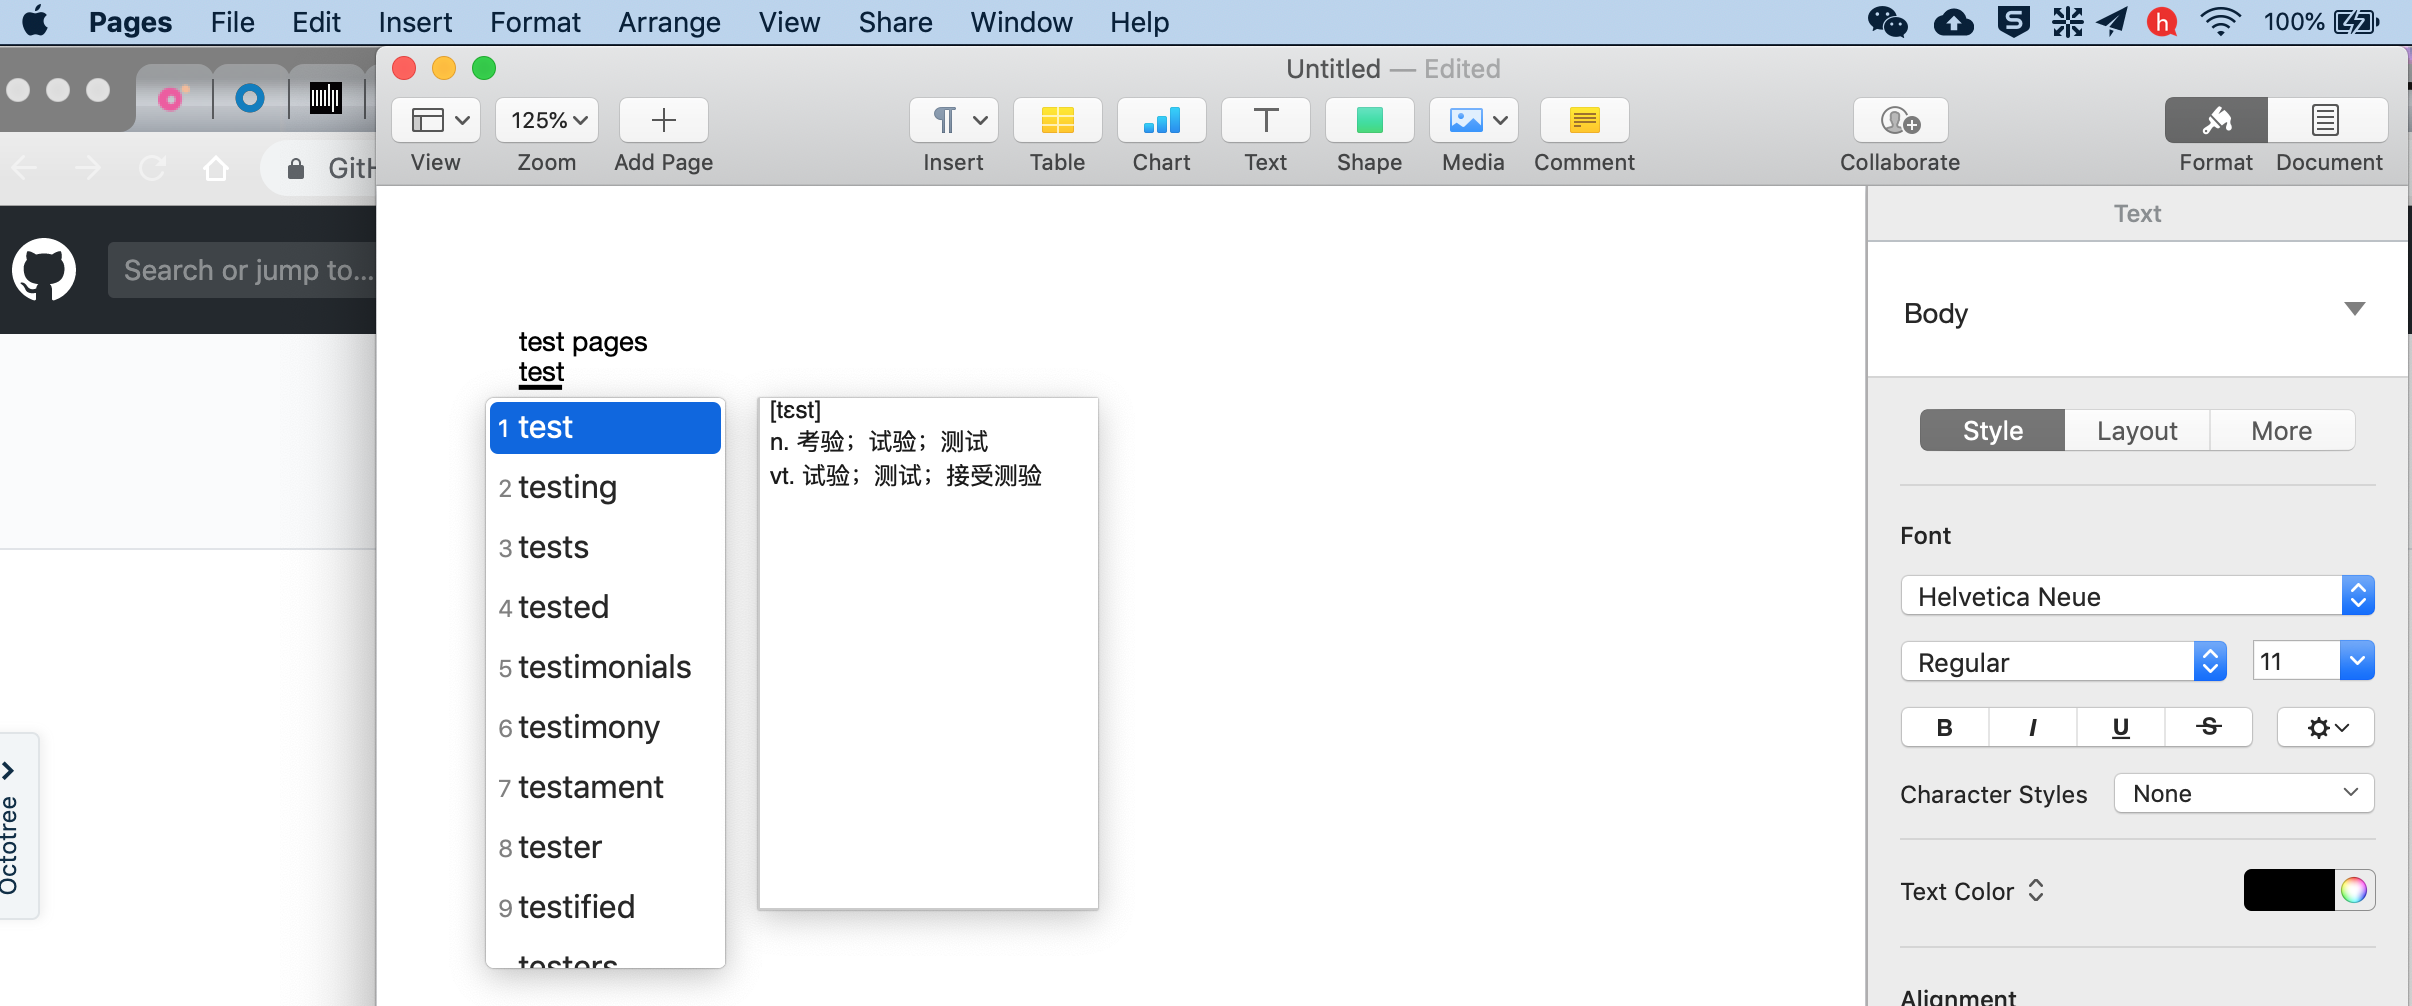Image resolution: width=2412 pixels, height=1006 pixels.
Task: Toggle italic formatting
Action: click(x=2031, y=727)
